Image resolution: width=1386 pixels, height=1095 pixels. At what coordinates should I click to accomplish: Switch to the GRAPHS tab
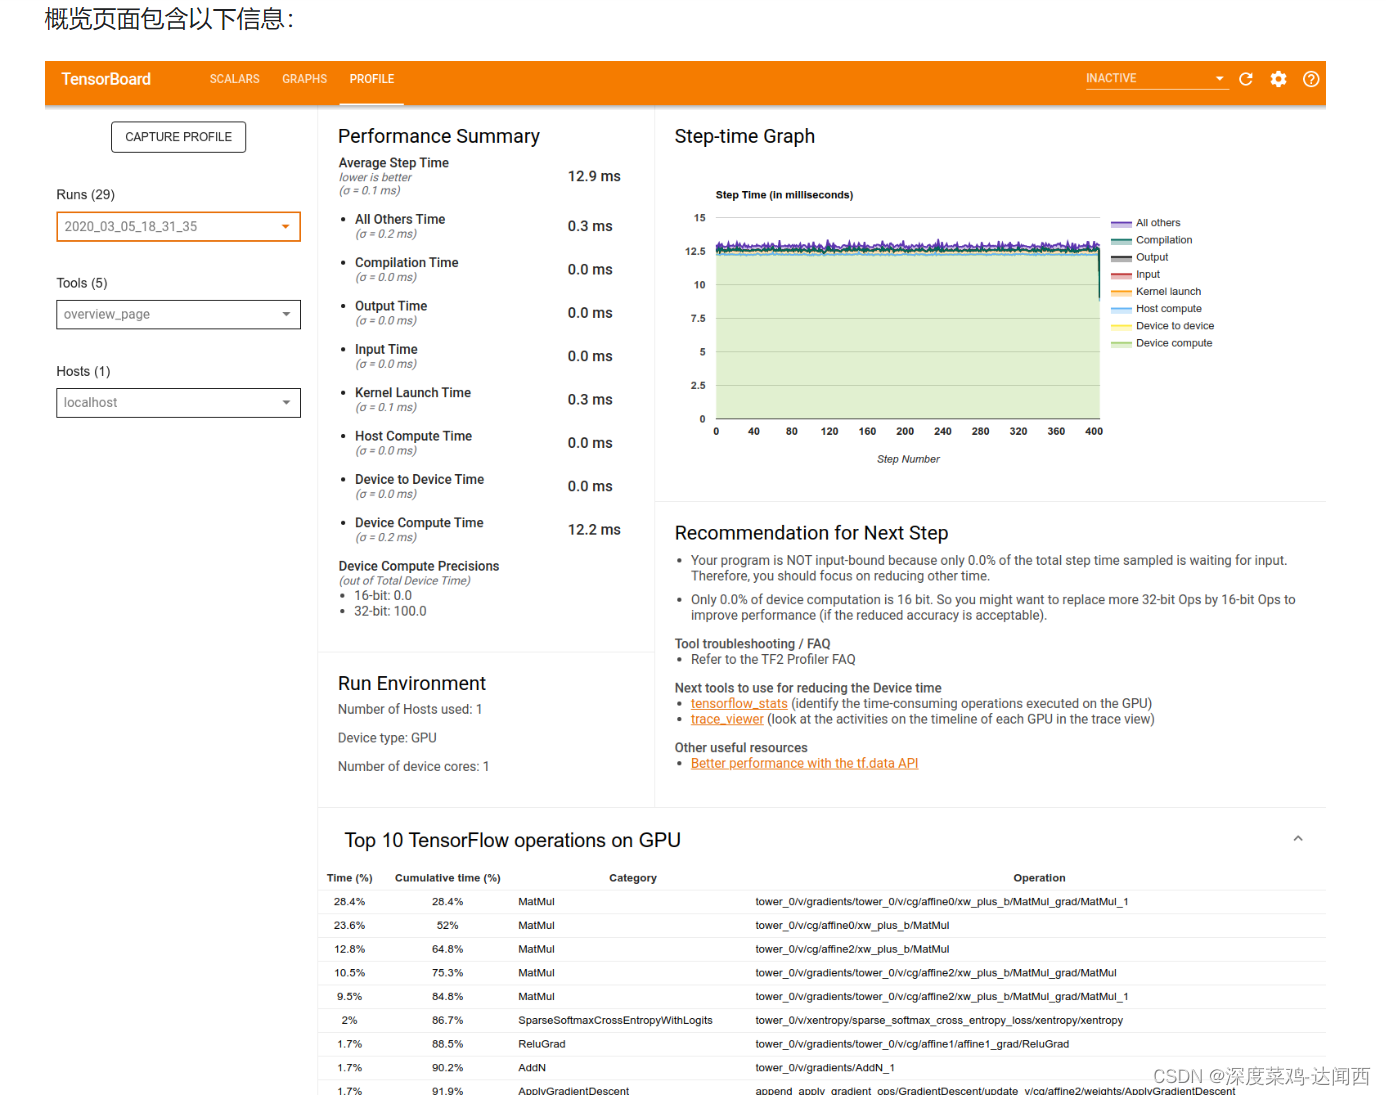point(305,79)
